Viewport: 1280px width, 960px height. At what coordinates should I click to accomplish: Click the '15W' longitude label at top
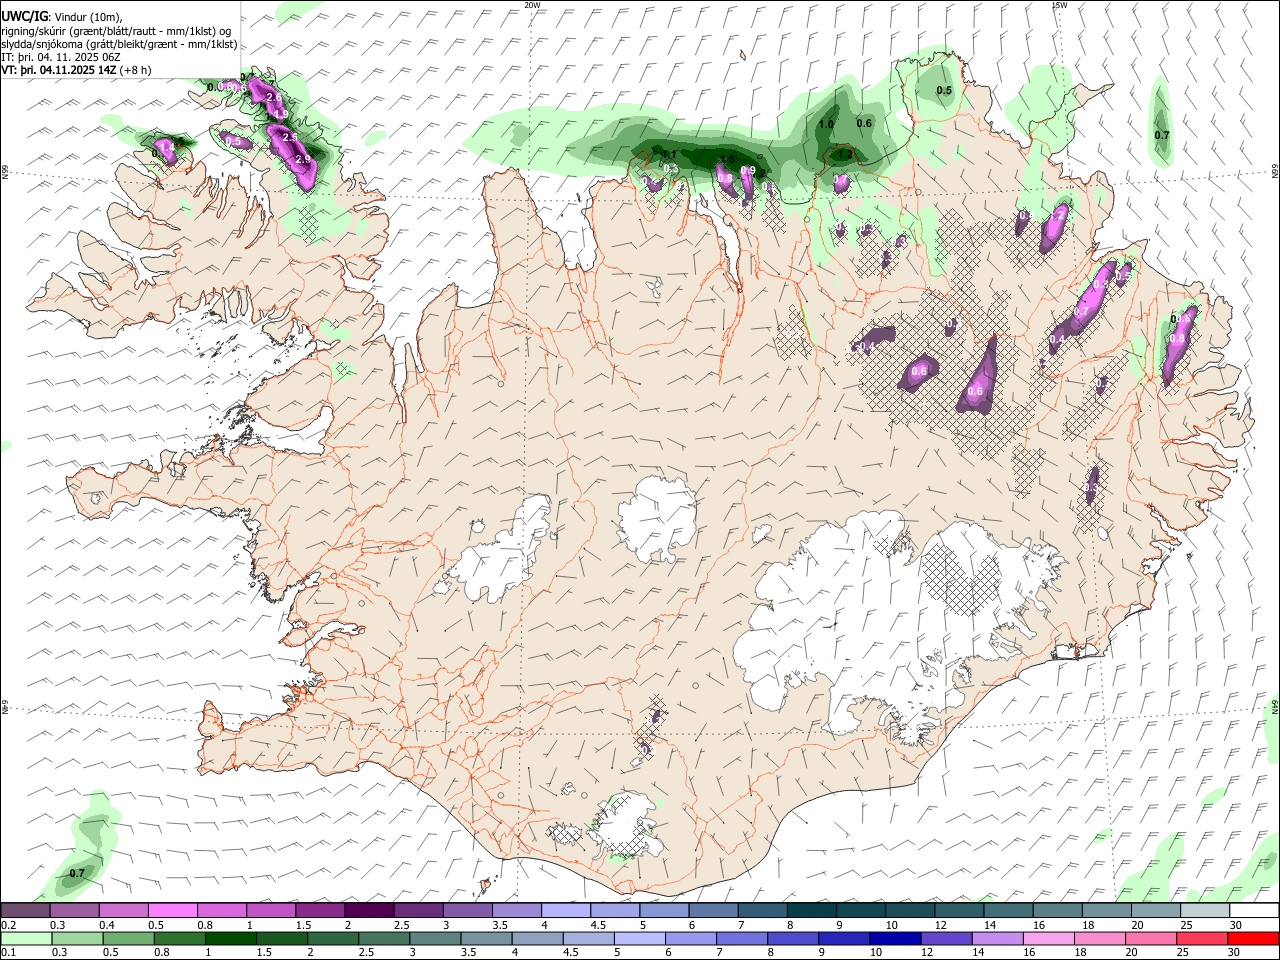1059,5
